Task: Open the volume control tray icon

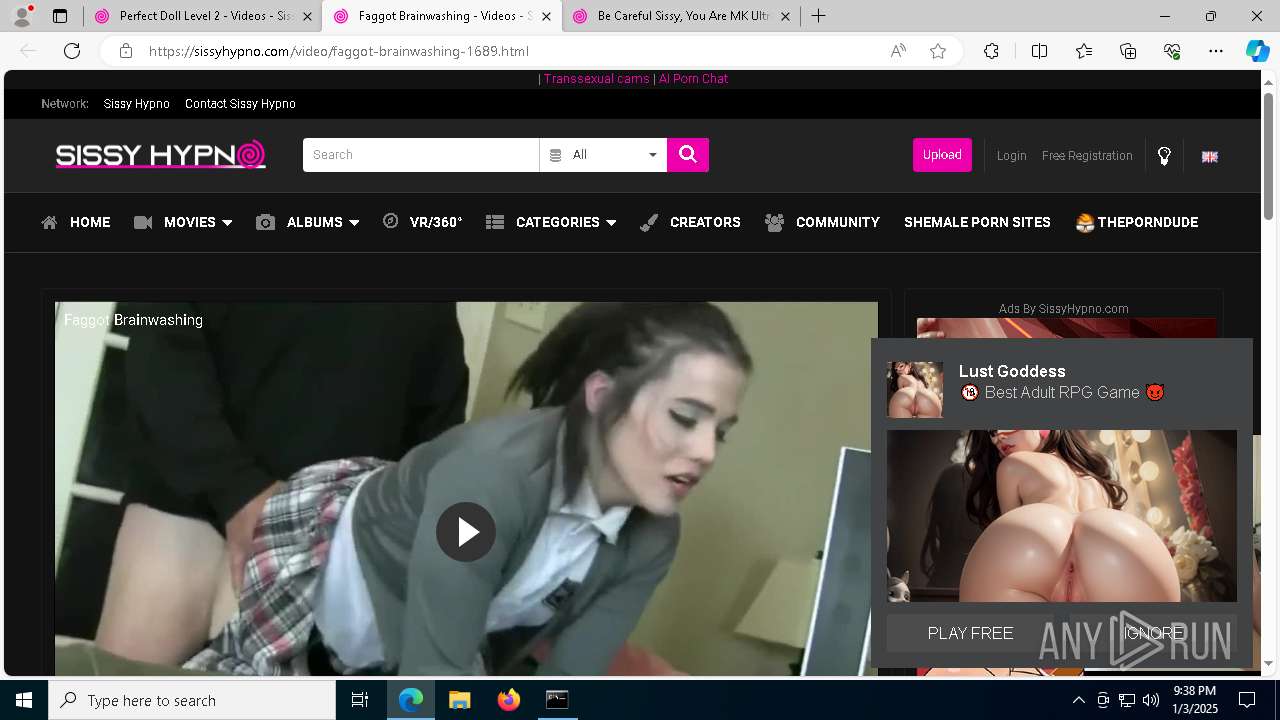Action: (x=1151, y=700)
